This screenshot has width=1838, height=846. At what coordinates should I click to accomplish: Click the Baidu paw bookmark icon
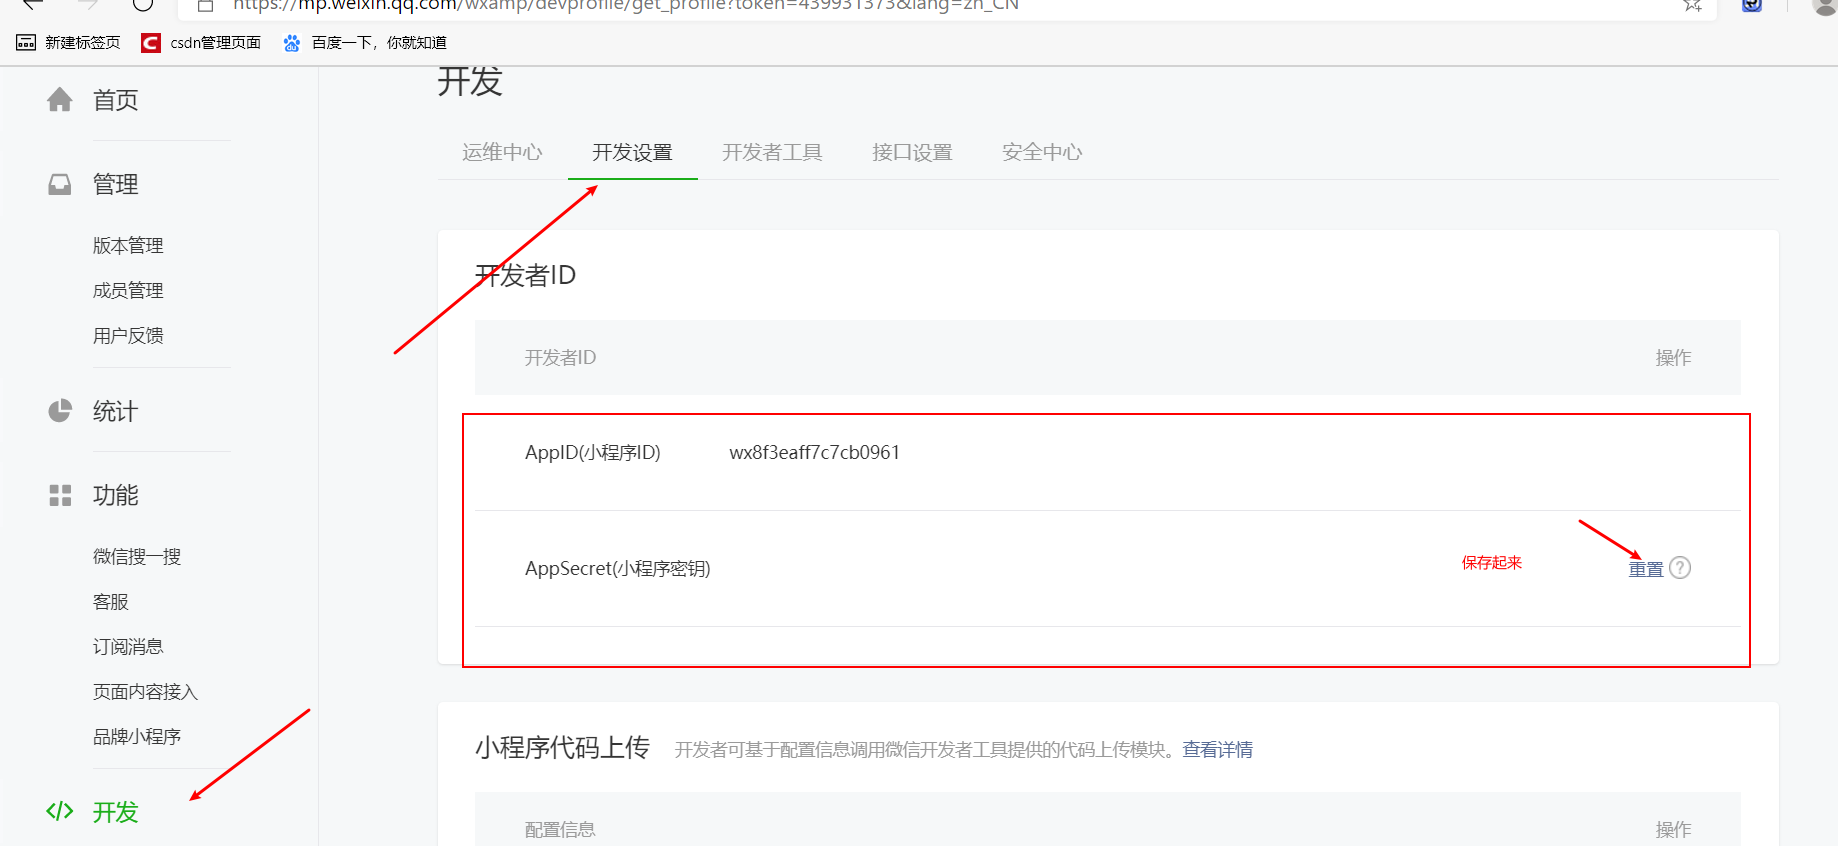(x=292, y=43)
